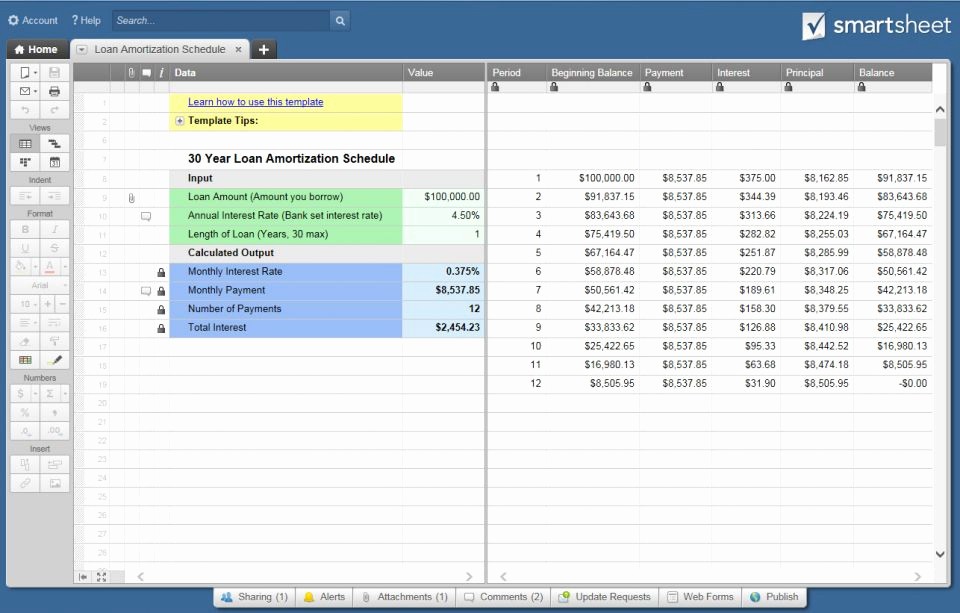This screenshot has width=960, height=613.
Task: Open the text alignment dropdown
Action: point(25,323)
